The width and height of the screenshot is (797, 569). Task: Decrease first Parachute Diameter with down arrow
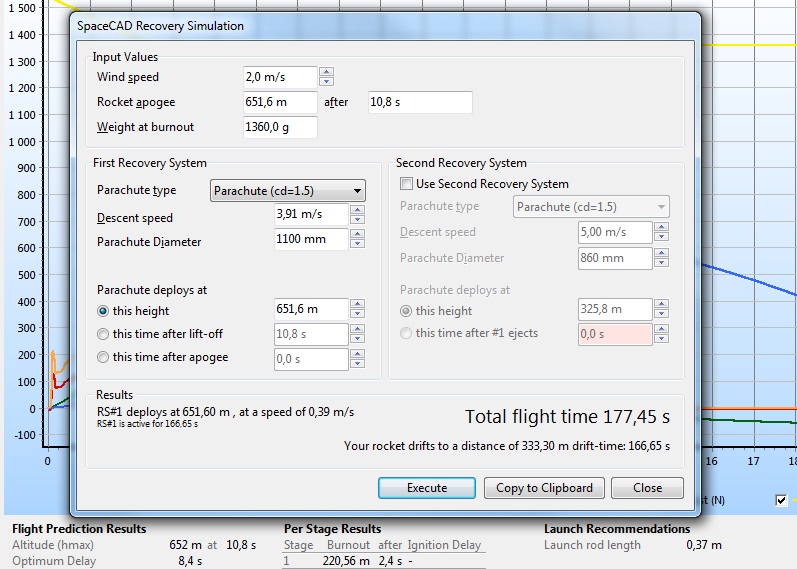click(x=357, y=244)
